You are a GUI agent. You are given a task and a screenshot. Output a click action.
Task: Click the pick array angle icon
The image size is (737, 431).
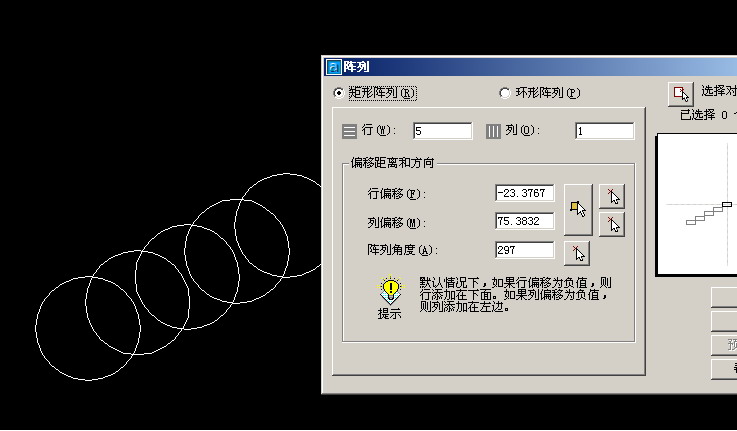coord(577,253)
